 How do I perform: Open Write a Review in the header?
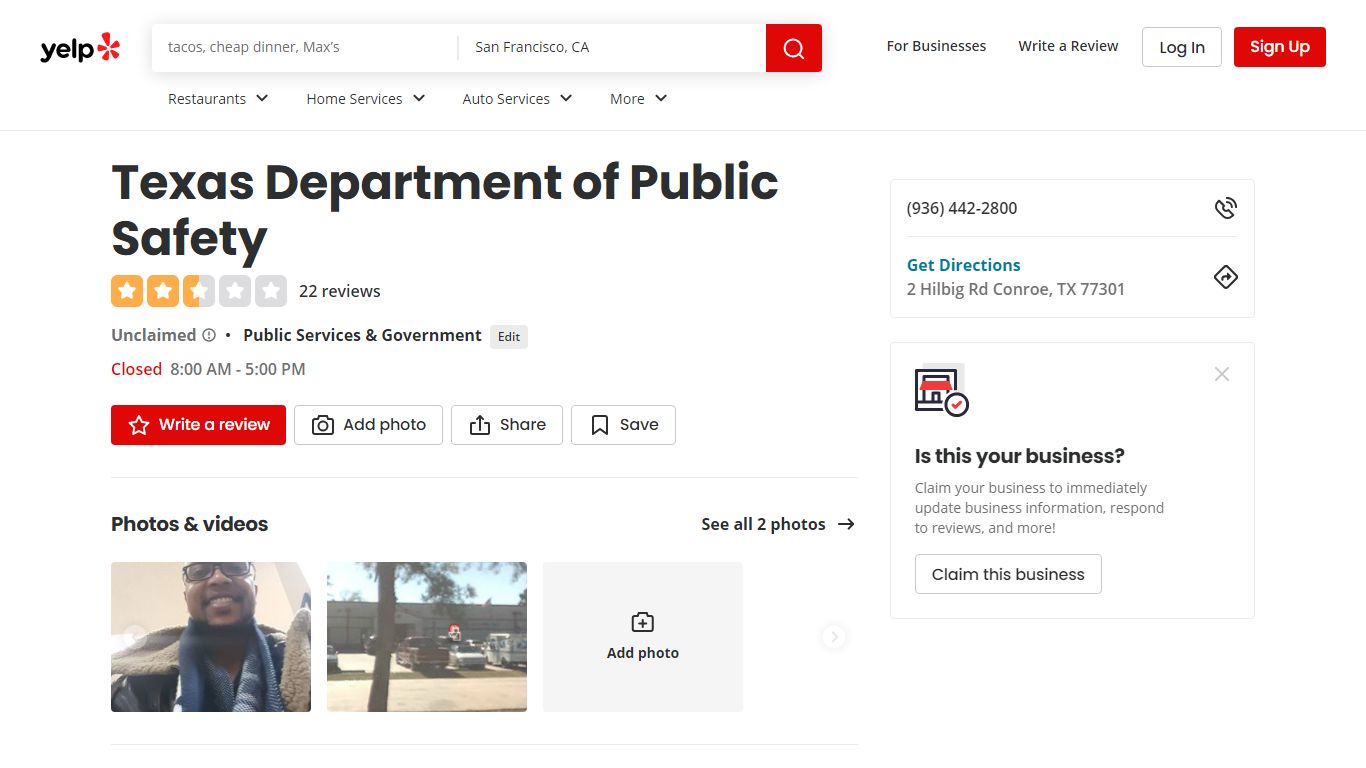pos(1068,46)
